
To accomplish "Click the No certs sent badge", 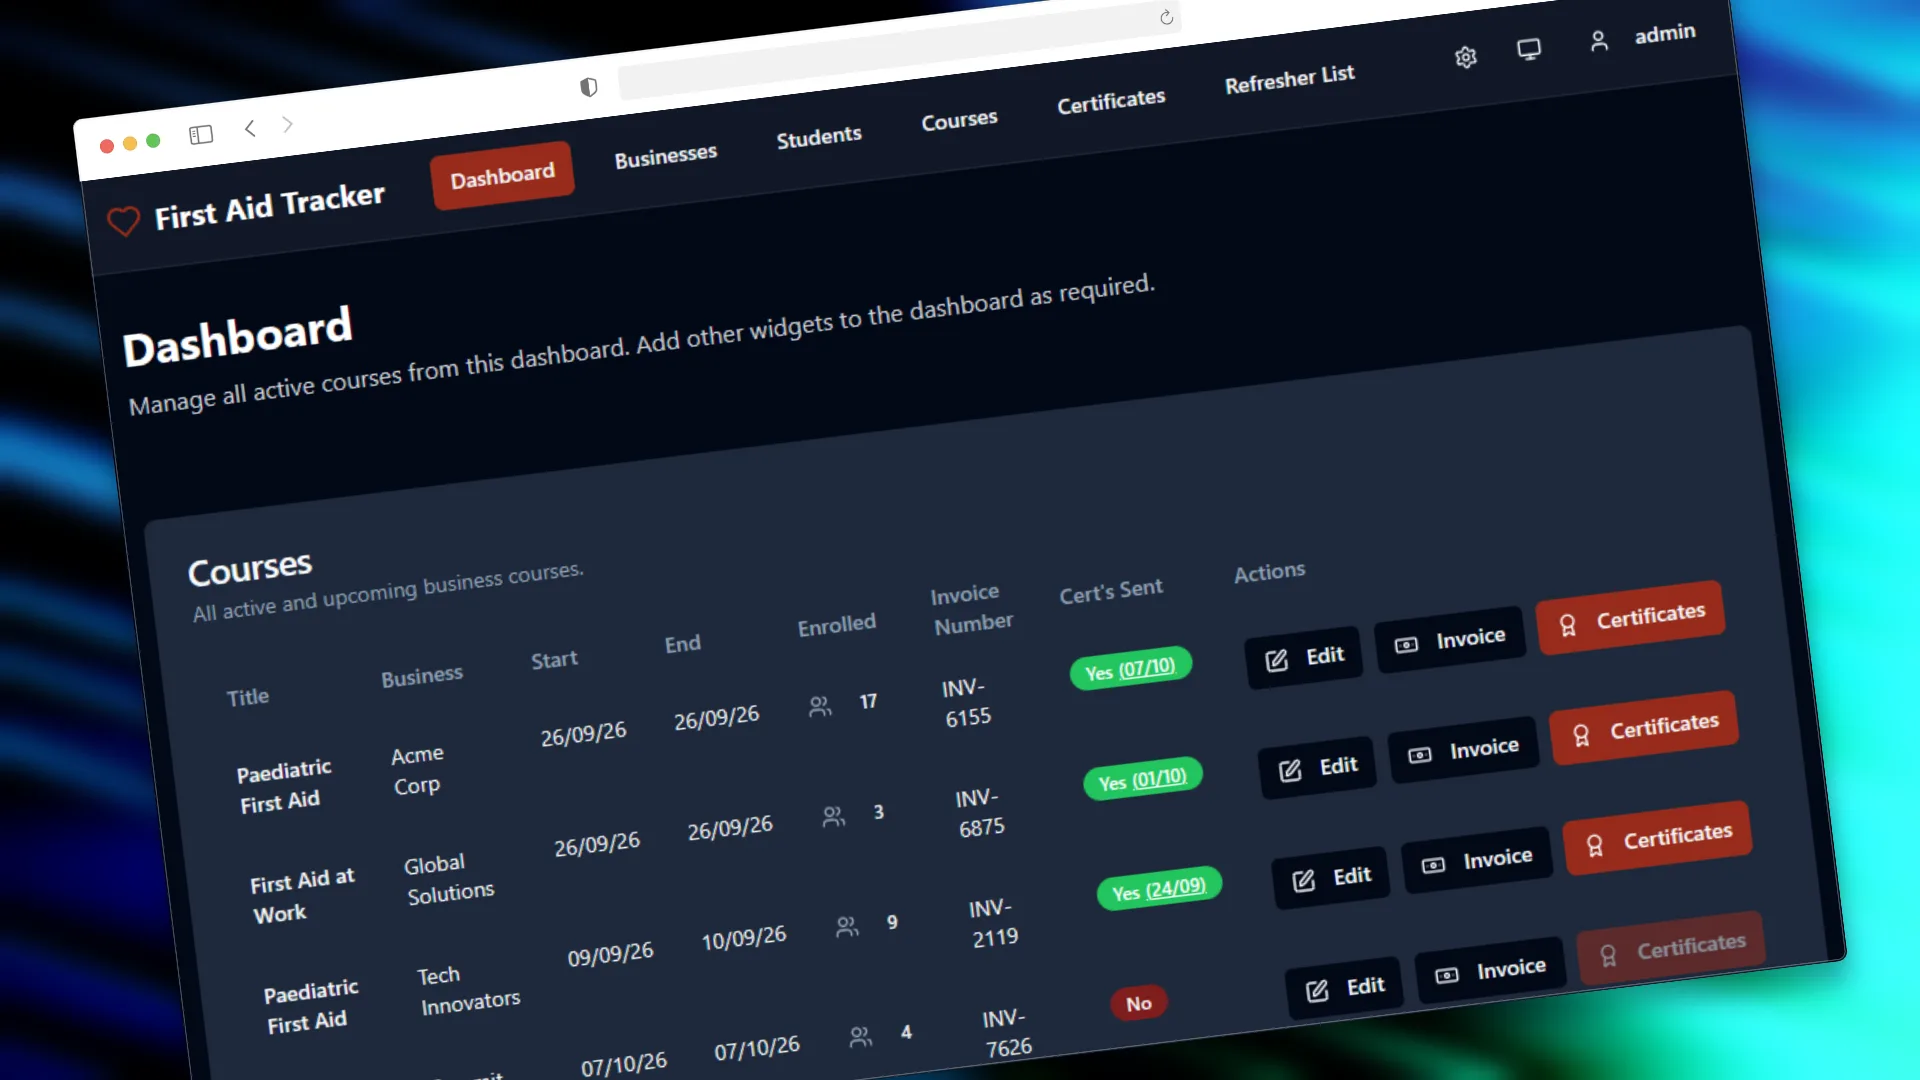I will (1139, 1003).
